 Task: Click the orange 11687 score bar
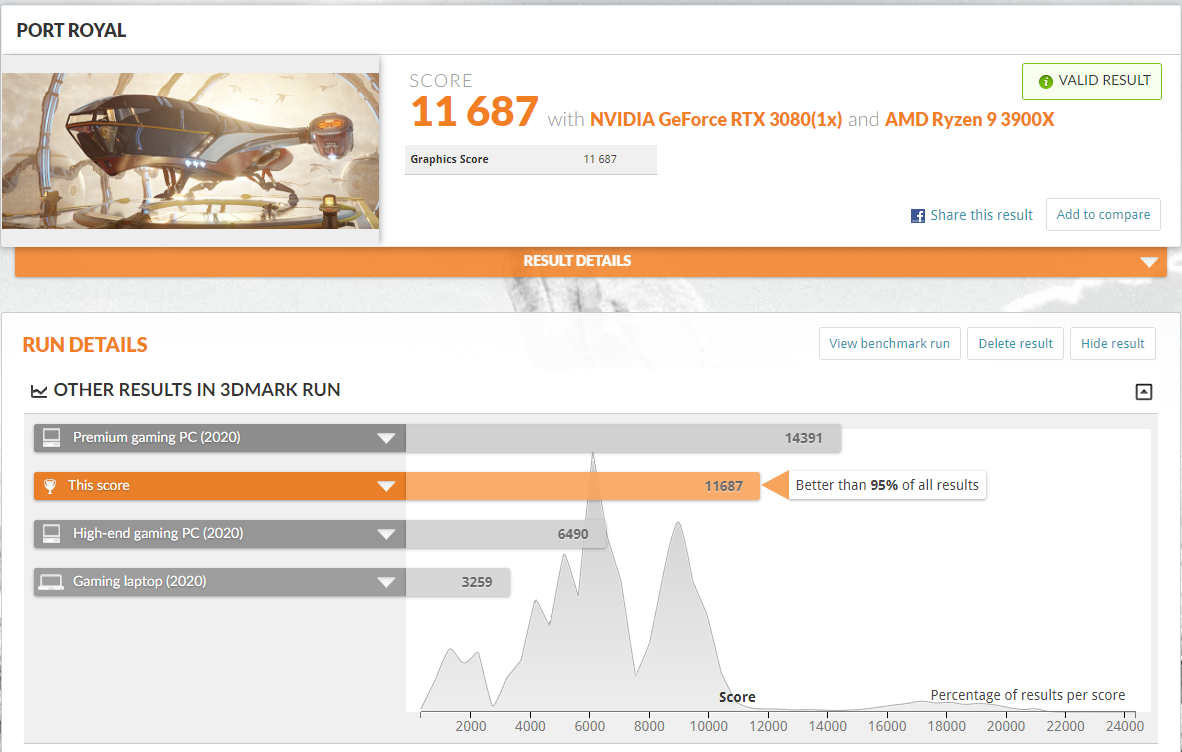pos(583,487)
